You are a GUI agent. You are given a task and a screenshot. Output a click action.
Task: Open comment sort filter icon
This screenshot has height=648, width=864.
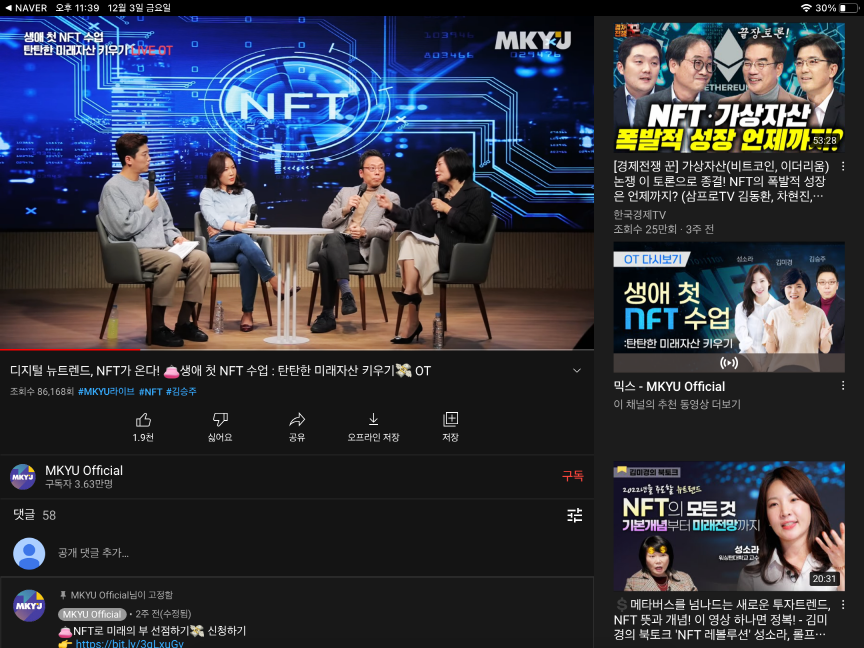[574, 515]
